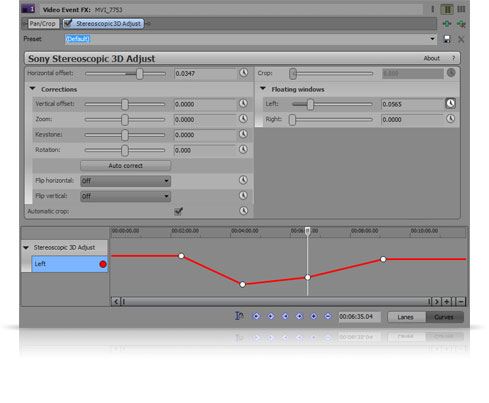The width and height of the screenshot is (489, 403).
Task: Go to the next keyframe
Action: coord(285,316)
